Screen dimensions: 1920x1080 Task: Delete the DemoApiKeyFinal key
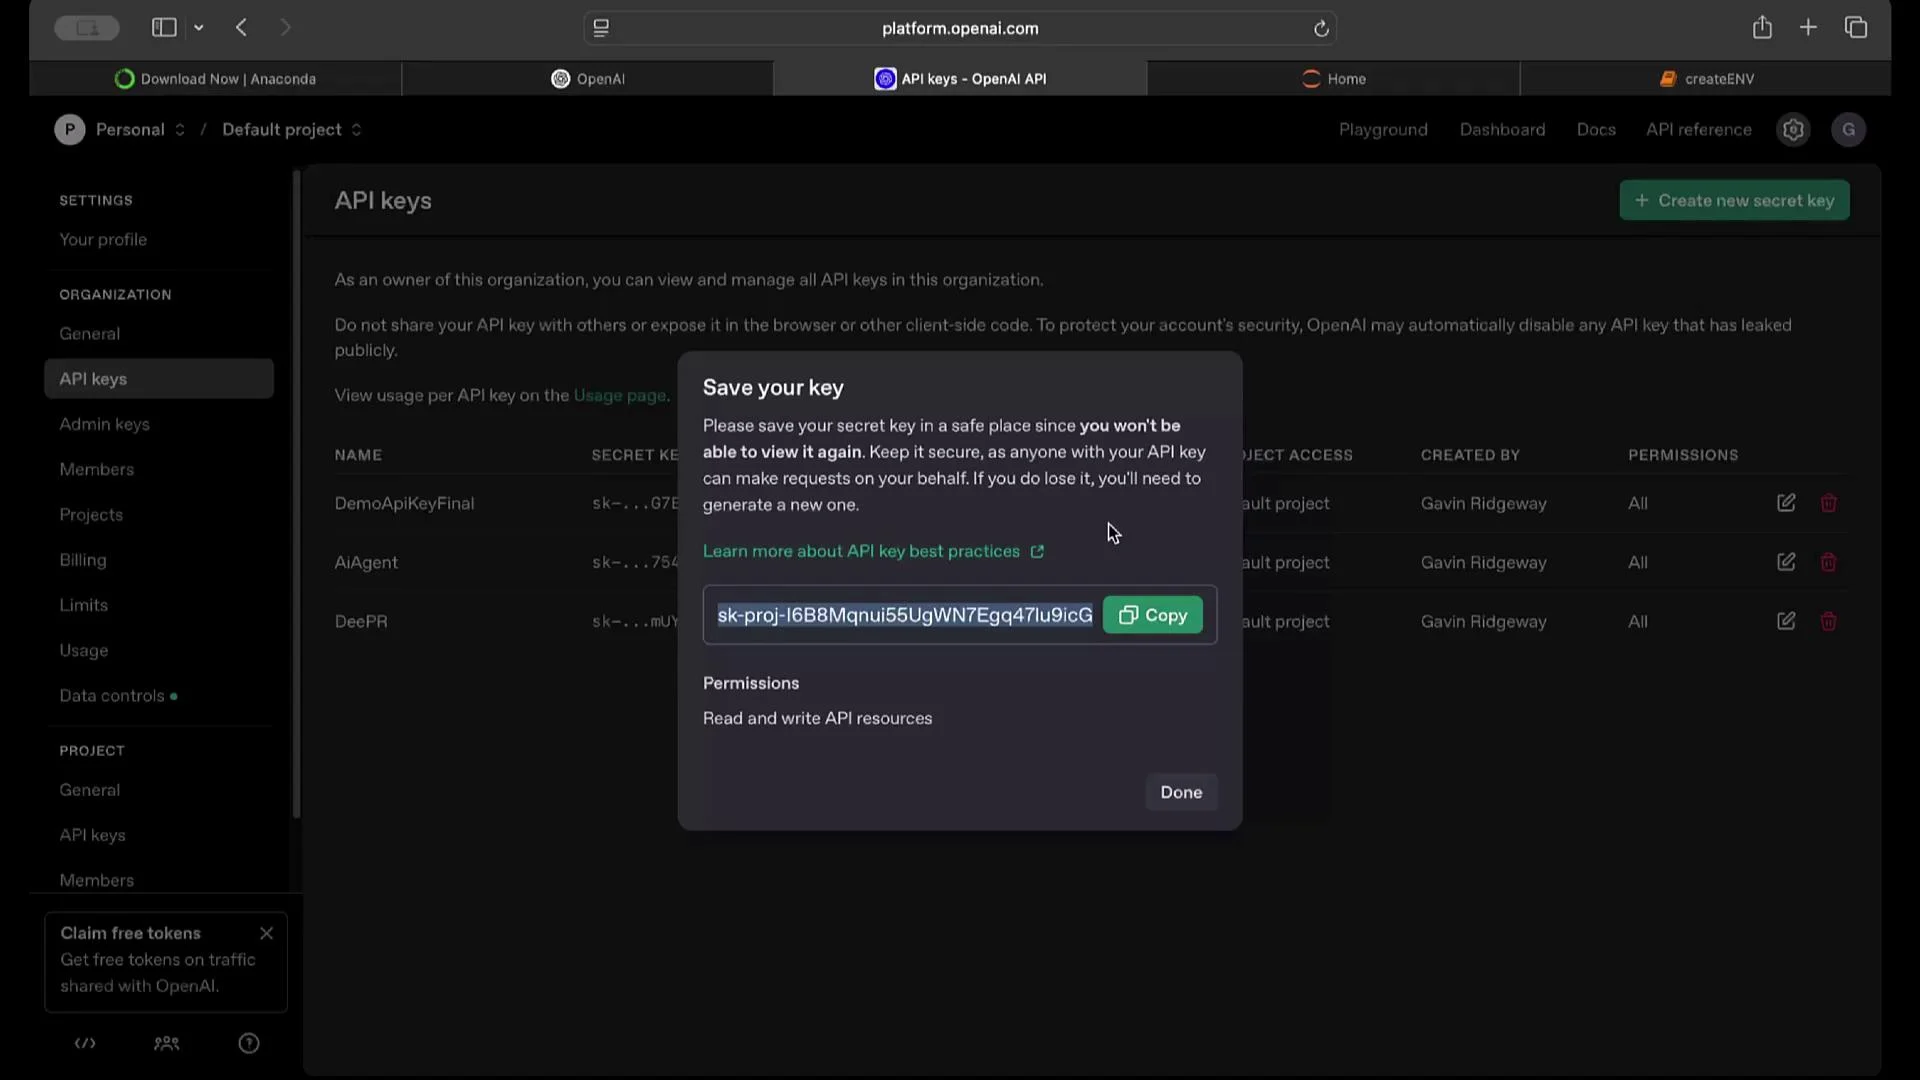click(1828, 503)
